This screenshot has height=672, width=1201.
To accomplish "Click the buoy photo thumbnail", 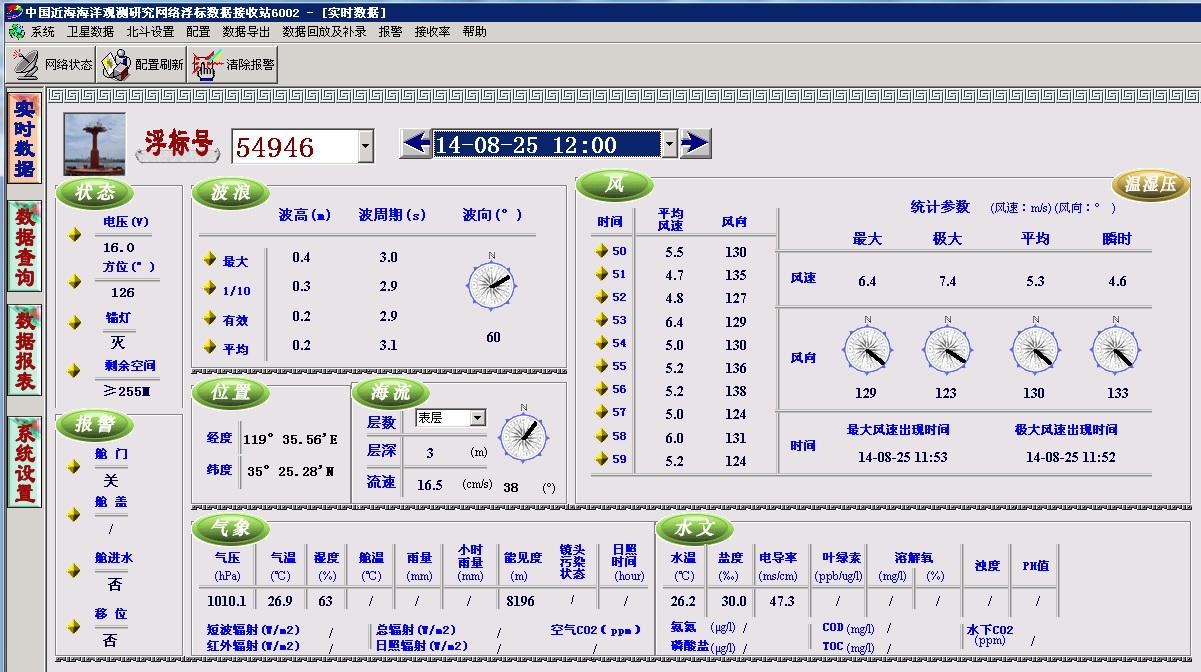I will (95, 144).
